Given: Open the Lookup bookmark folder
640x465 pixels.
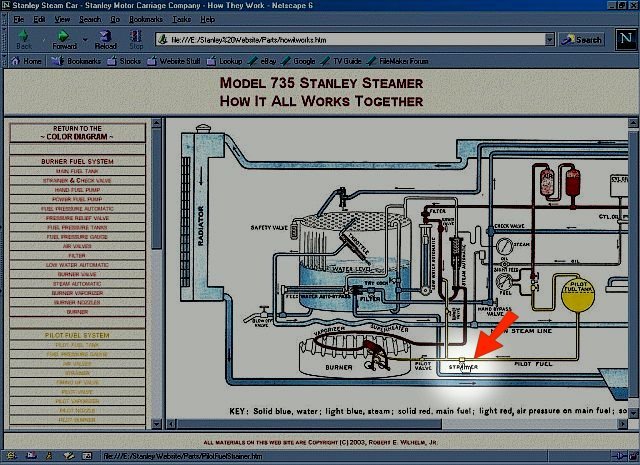Looking at the screenshot, I should pos(224,61).
